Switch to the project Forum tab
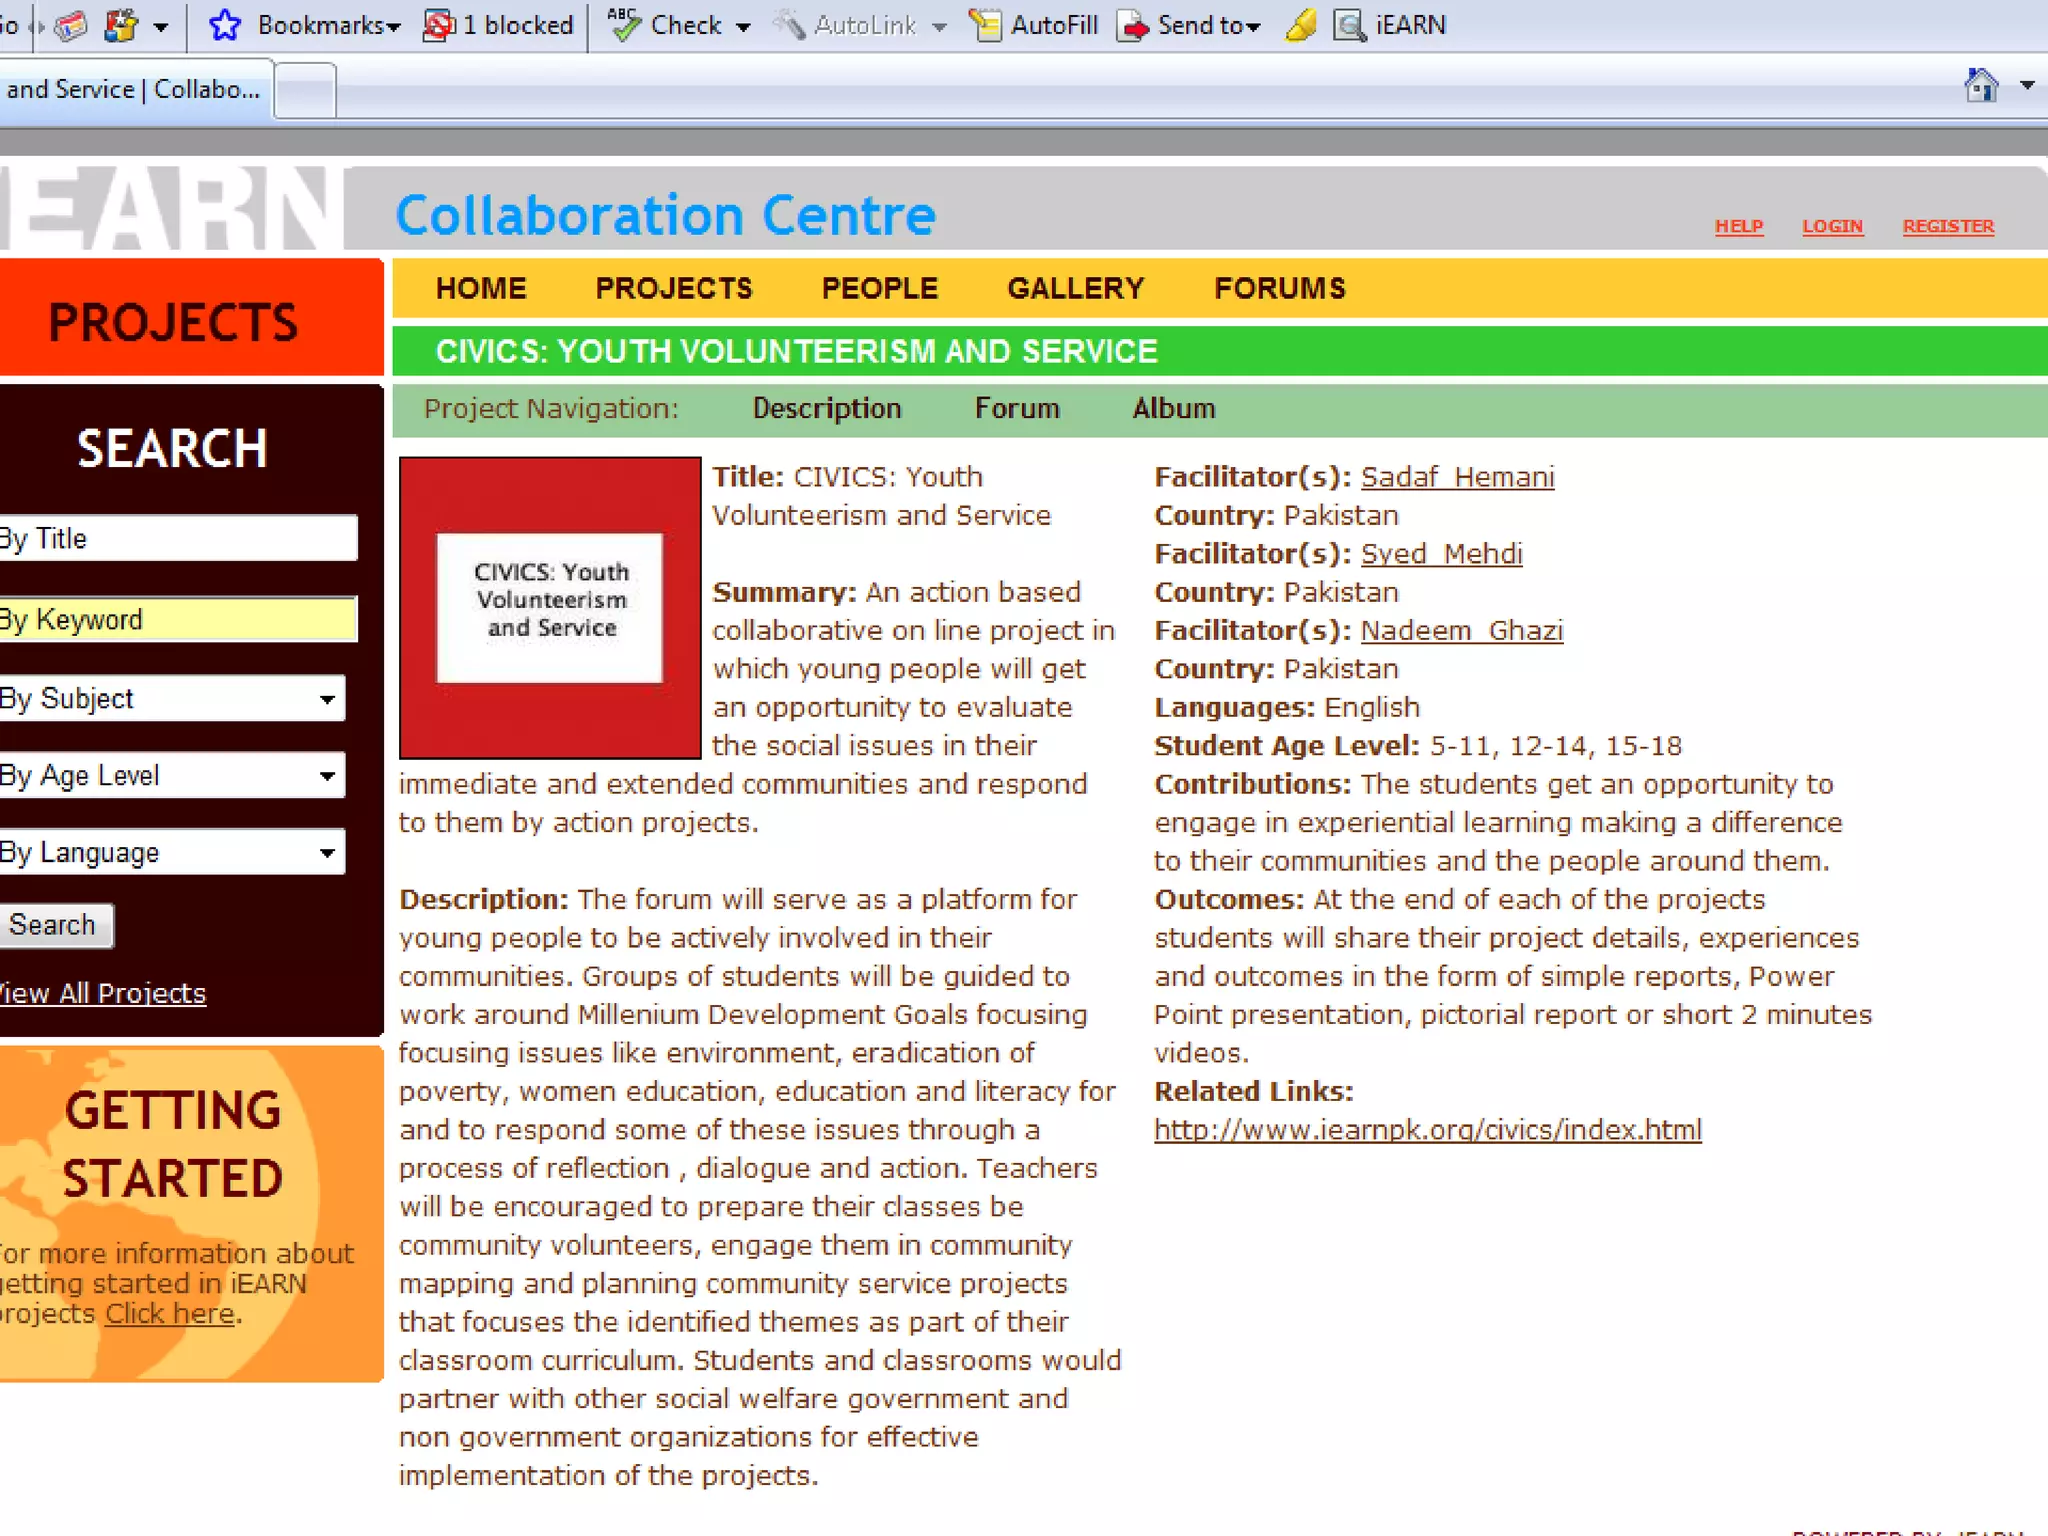Viewport: 2048px width, 1536px height. click(1016, 409)
